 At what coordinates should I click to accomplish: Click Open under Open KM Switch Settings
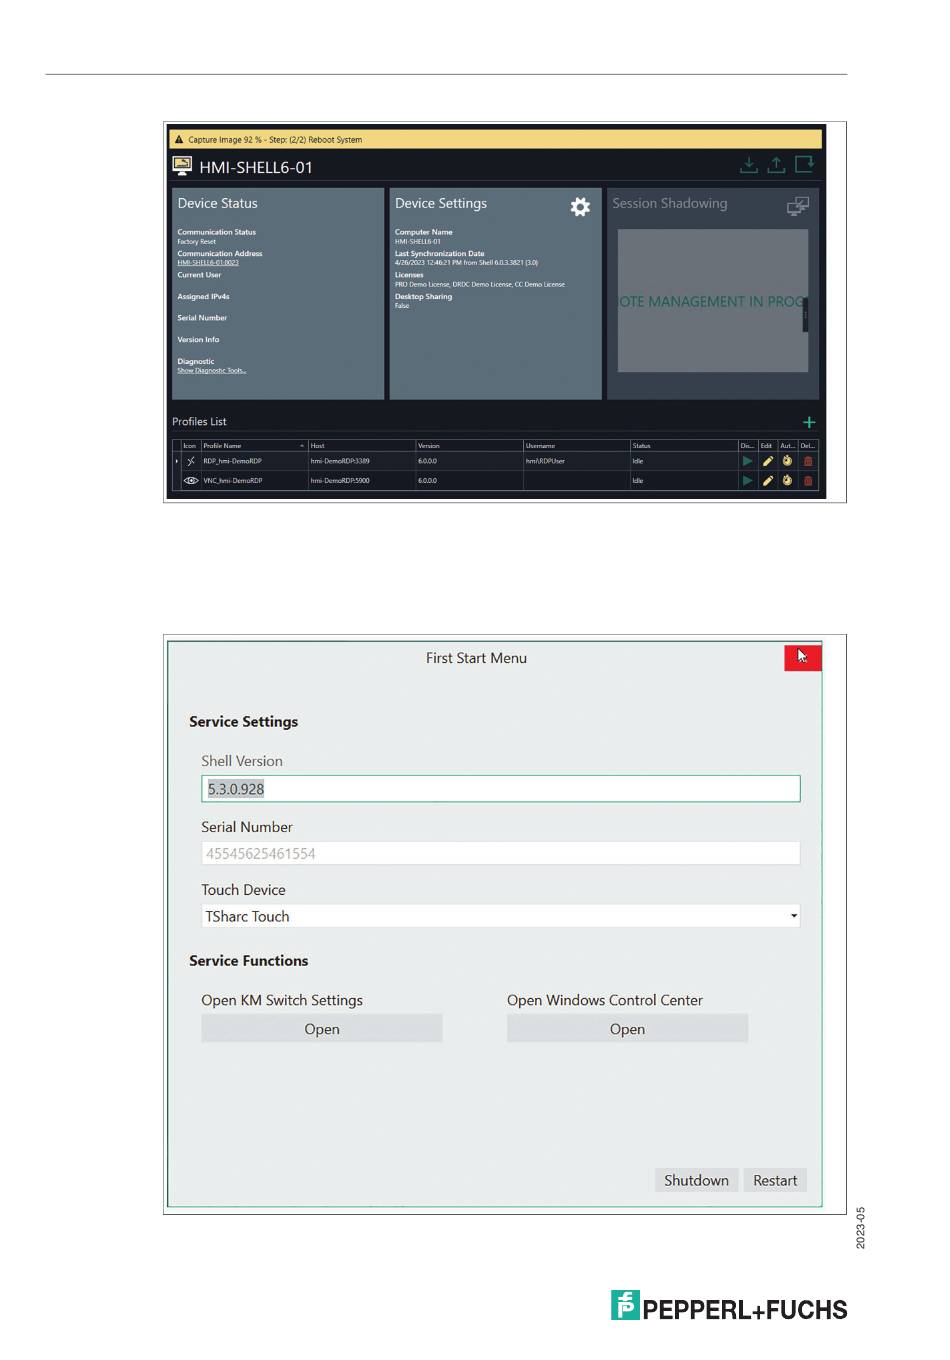click(x=322, y=1029)
